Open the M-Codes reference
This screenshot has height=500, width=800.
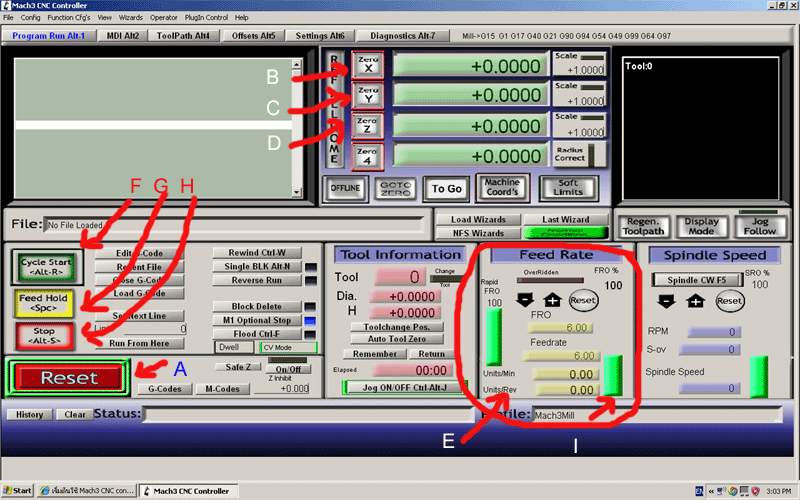click(222, 389)
